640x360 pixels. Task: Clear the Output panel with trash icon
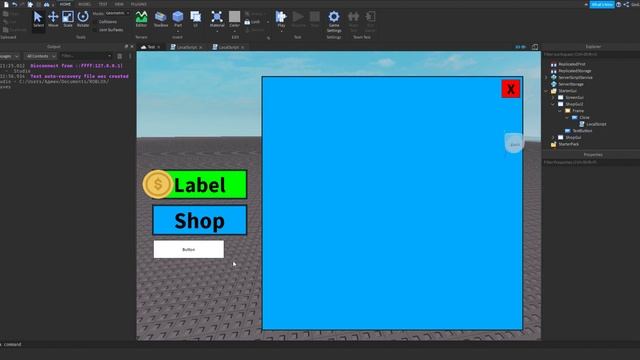pos(120,56)
